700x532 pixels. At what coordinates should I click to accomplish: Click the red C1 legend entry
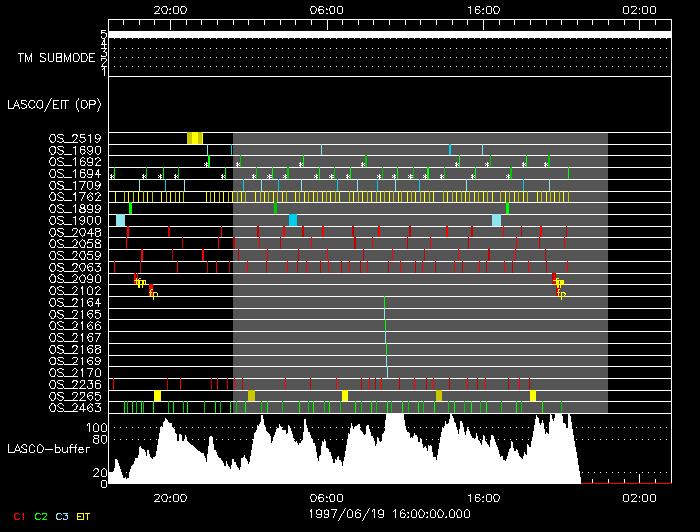point(19,517)
